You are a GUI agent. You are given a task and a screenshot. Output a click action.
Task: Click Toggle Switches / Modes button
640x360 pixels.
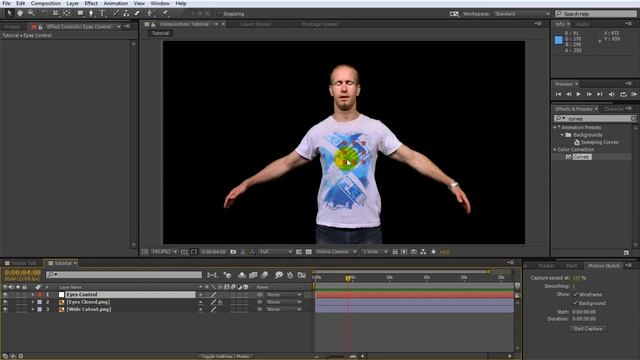point(226,356)
